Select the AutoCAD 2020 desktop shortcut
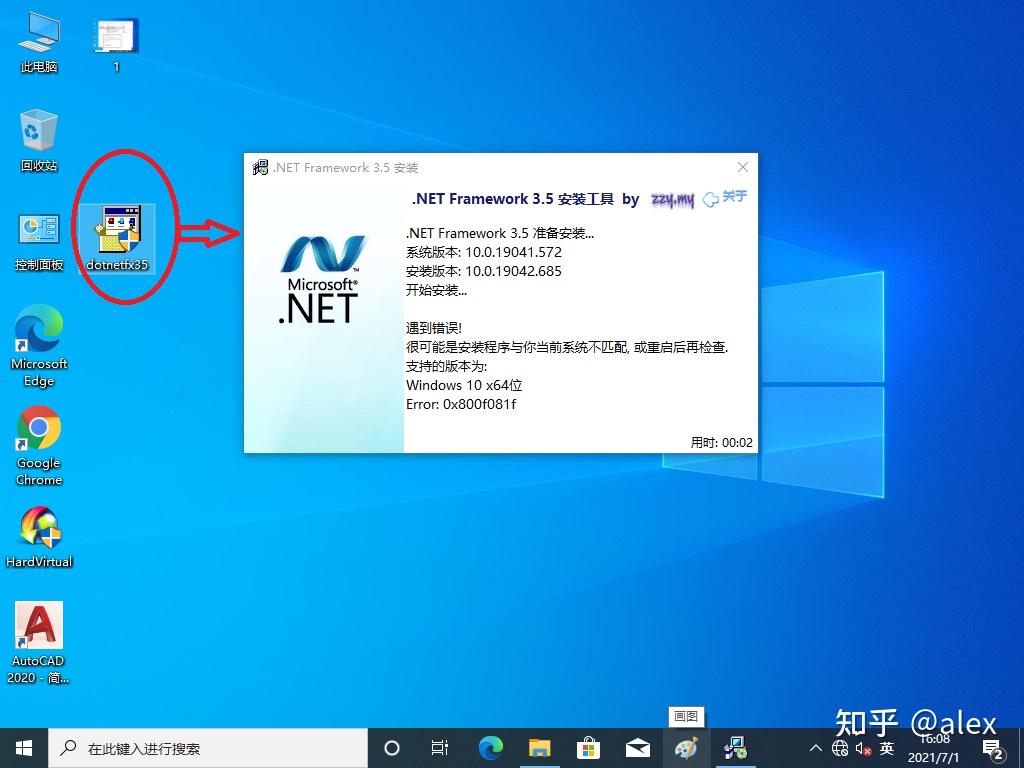This screenshot has width=1024, height=768. click(x=39, y=643)
